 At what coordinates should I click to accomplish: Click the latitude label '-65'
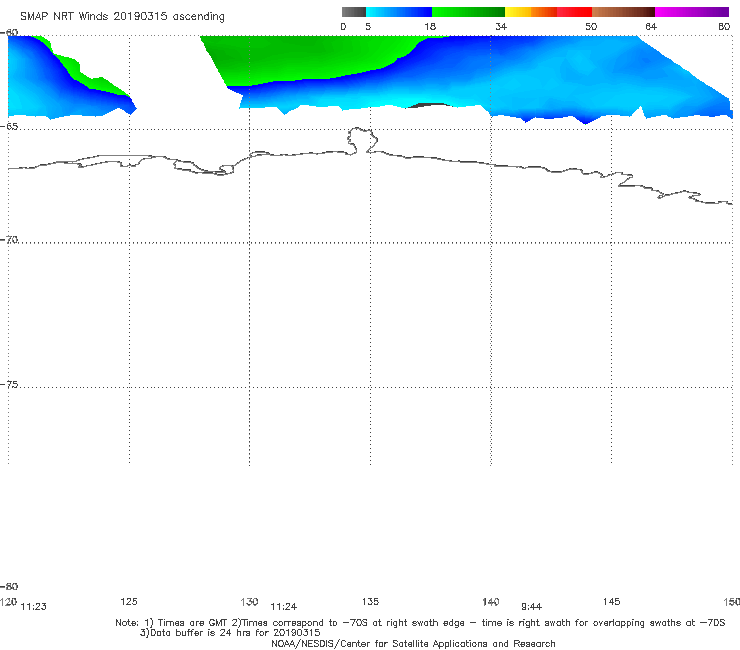pos(9,126)
